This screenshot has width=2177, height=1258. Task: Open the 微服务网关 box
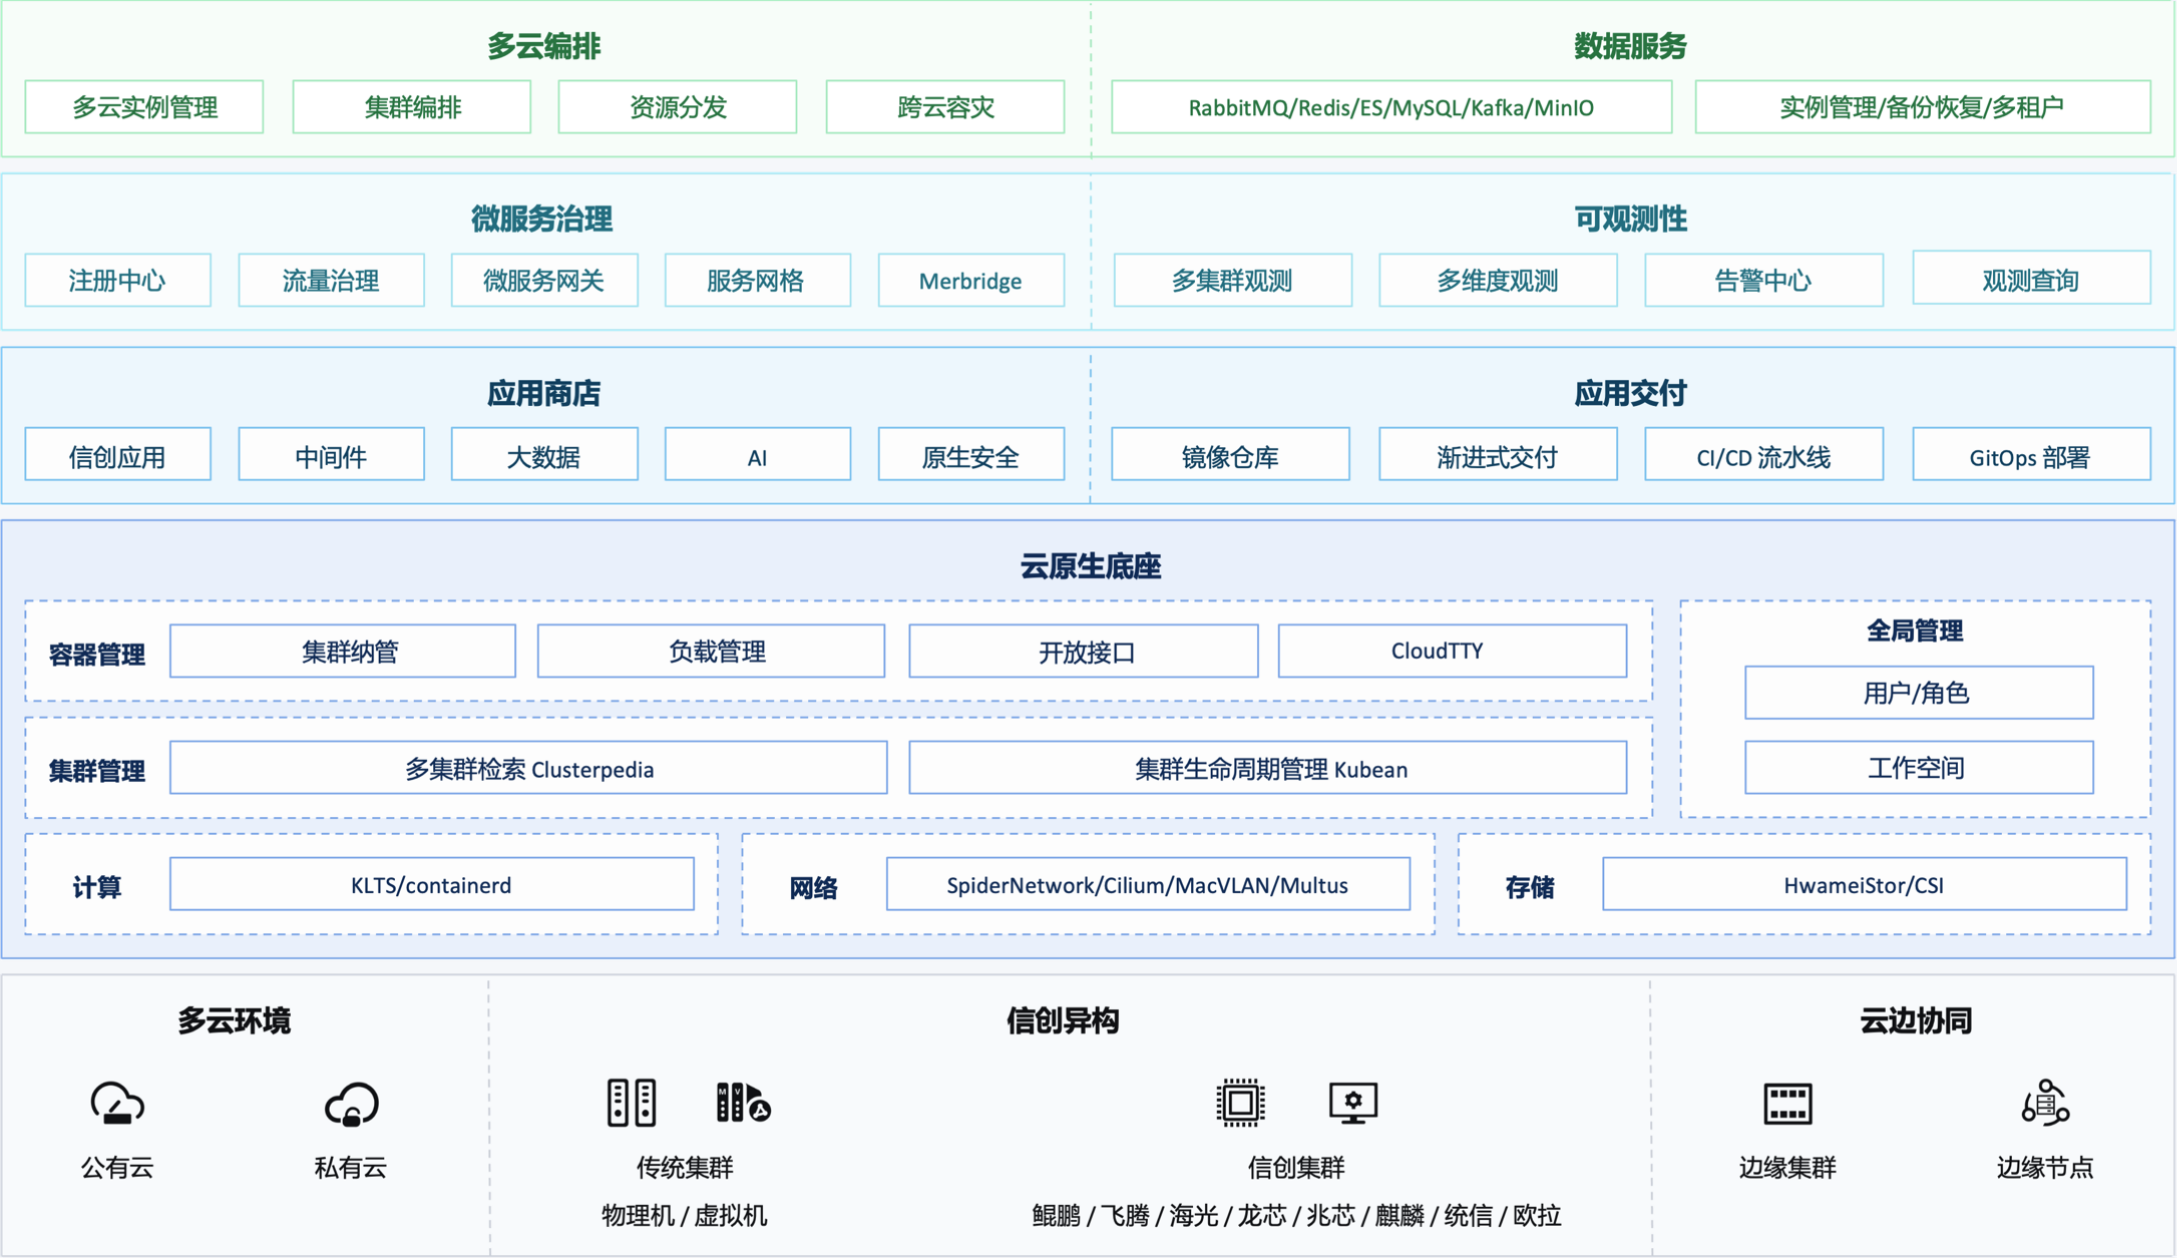click(x=544, y=280)
